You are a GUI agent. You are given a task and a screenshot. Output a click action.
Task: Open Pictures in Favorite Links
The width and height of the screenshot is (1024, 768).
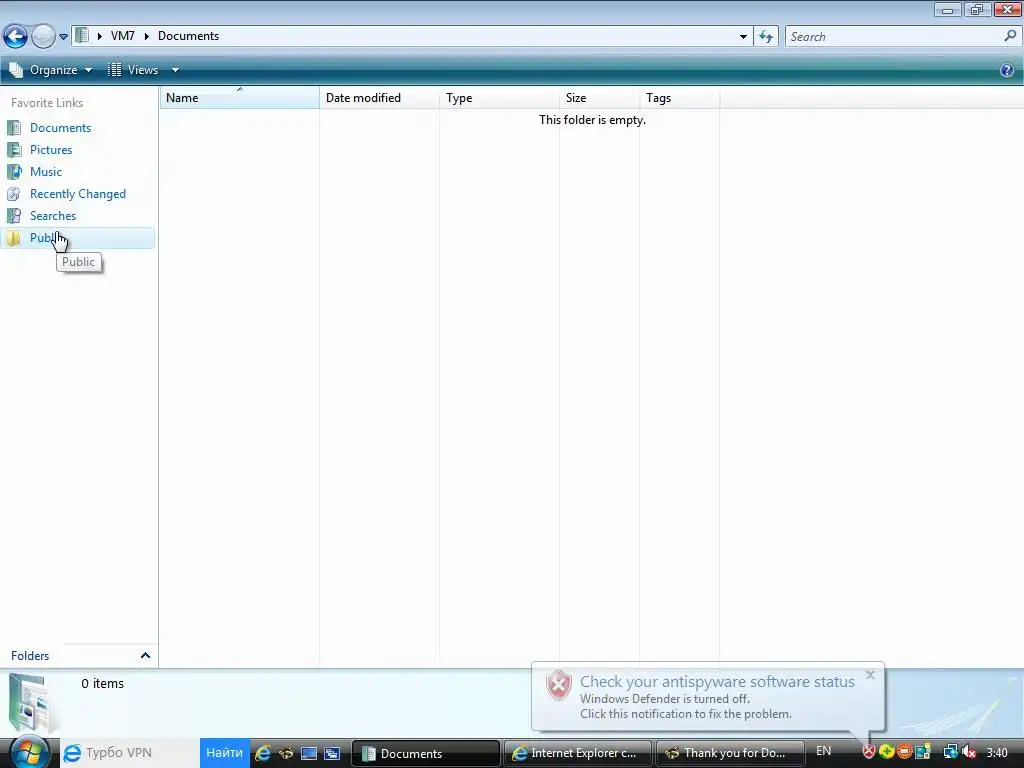[51, 150]
